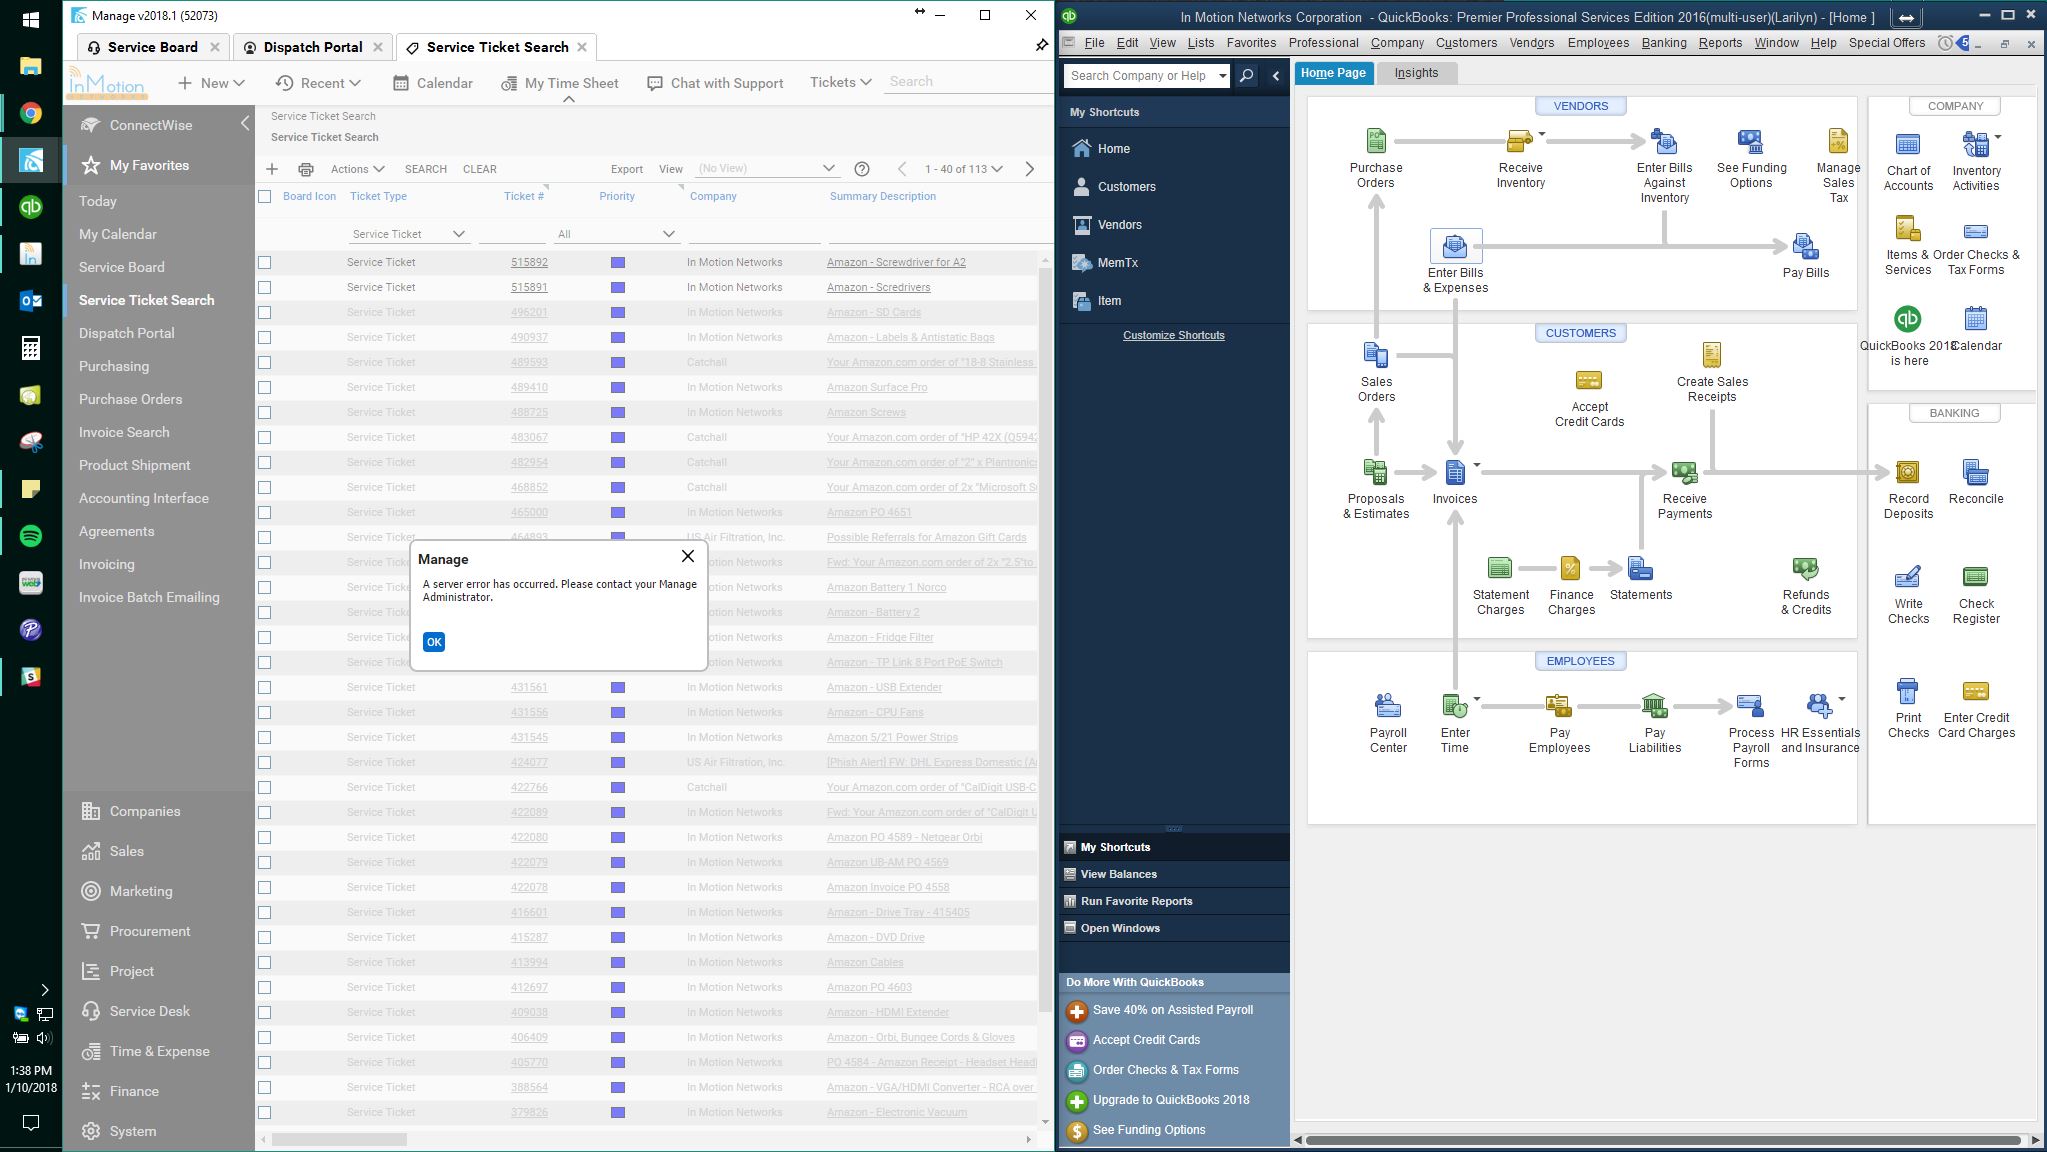Tick checkbox for ticket 515892
The image size is (2047, 1152).
point(265,262)
